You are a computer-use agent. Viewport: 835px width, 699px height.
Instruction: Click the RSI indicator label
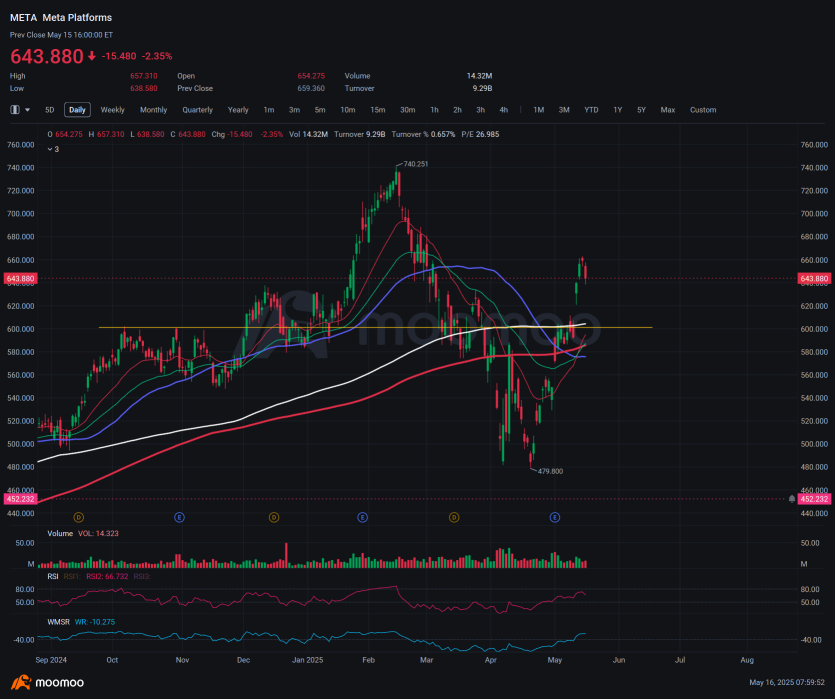click(53, 577)
